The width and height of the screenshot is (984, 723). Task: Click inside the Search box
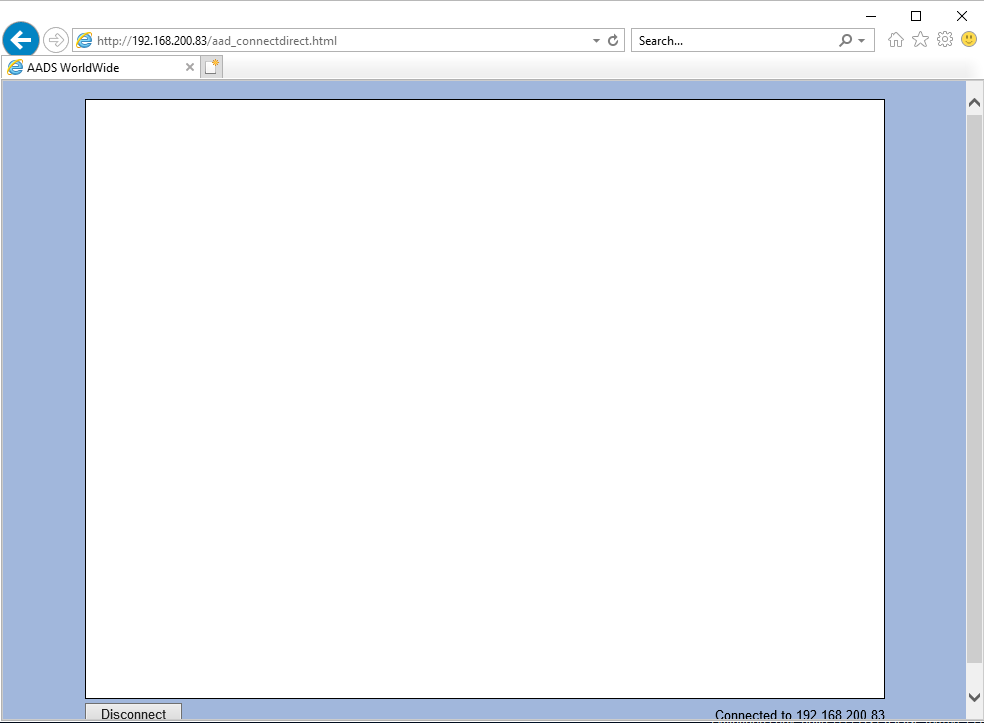pyautogui.click(x=730, y=41)
